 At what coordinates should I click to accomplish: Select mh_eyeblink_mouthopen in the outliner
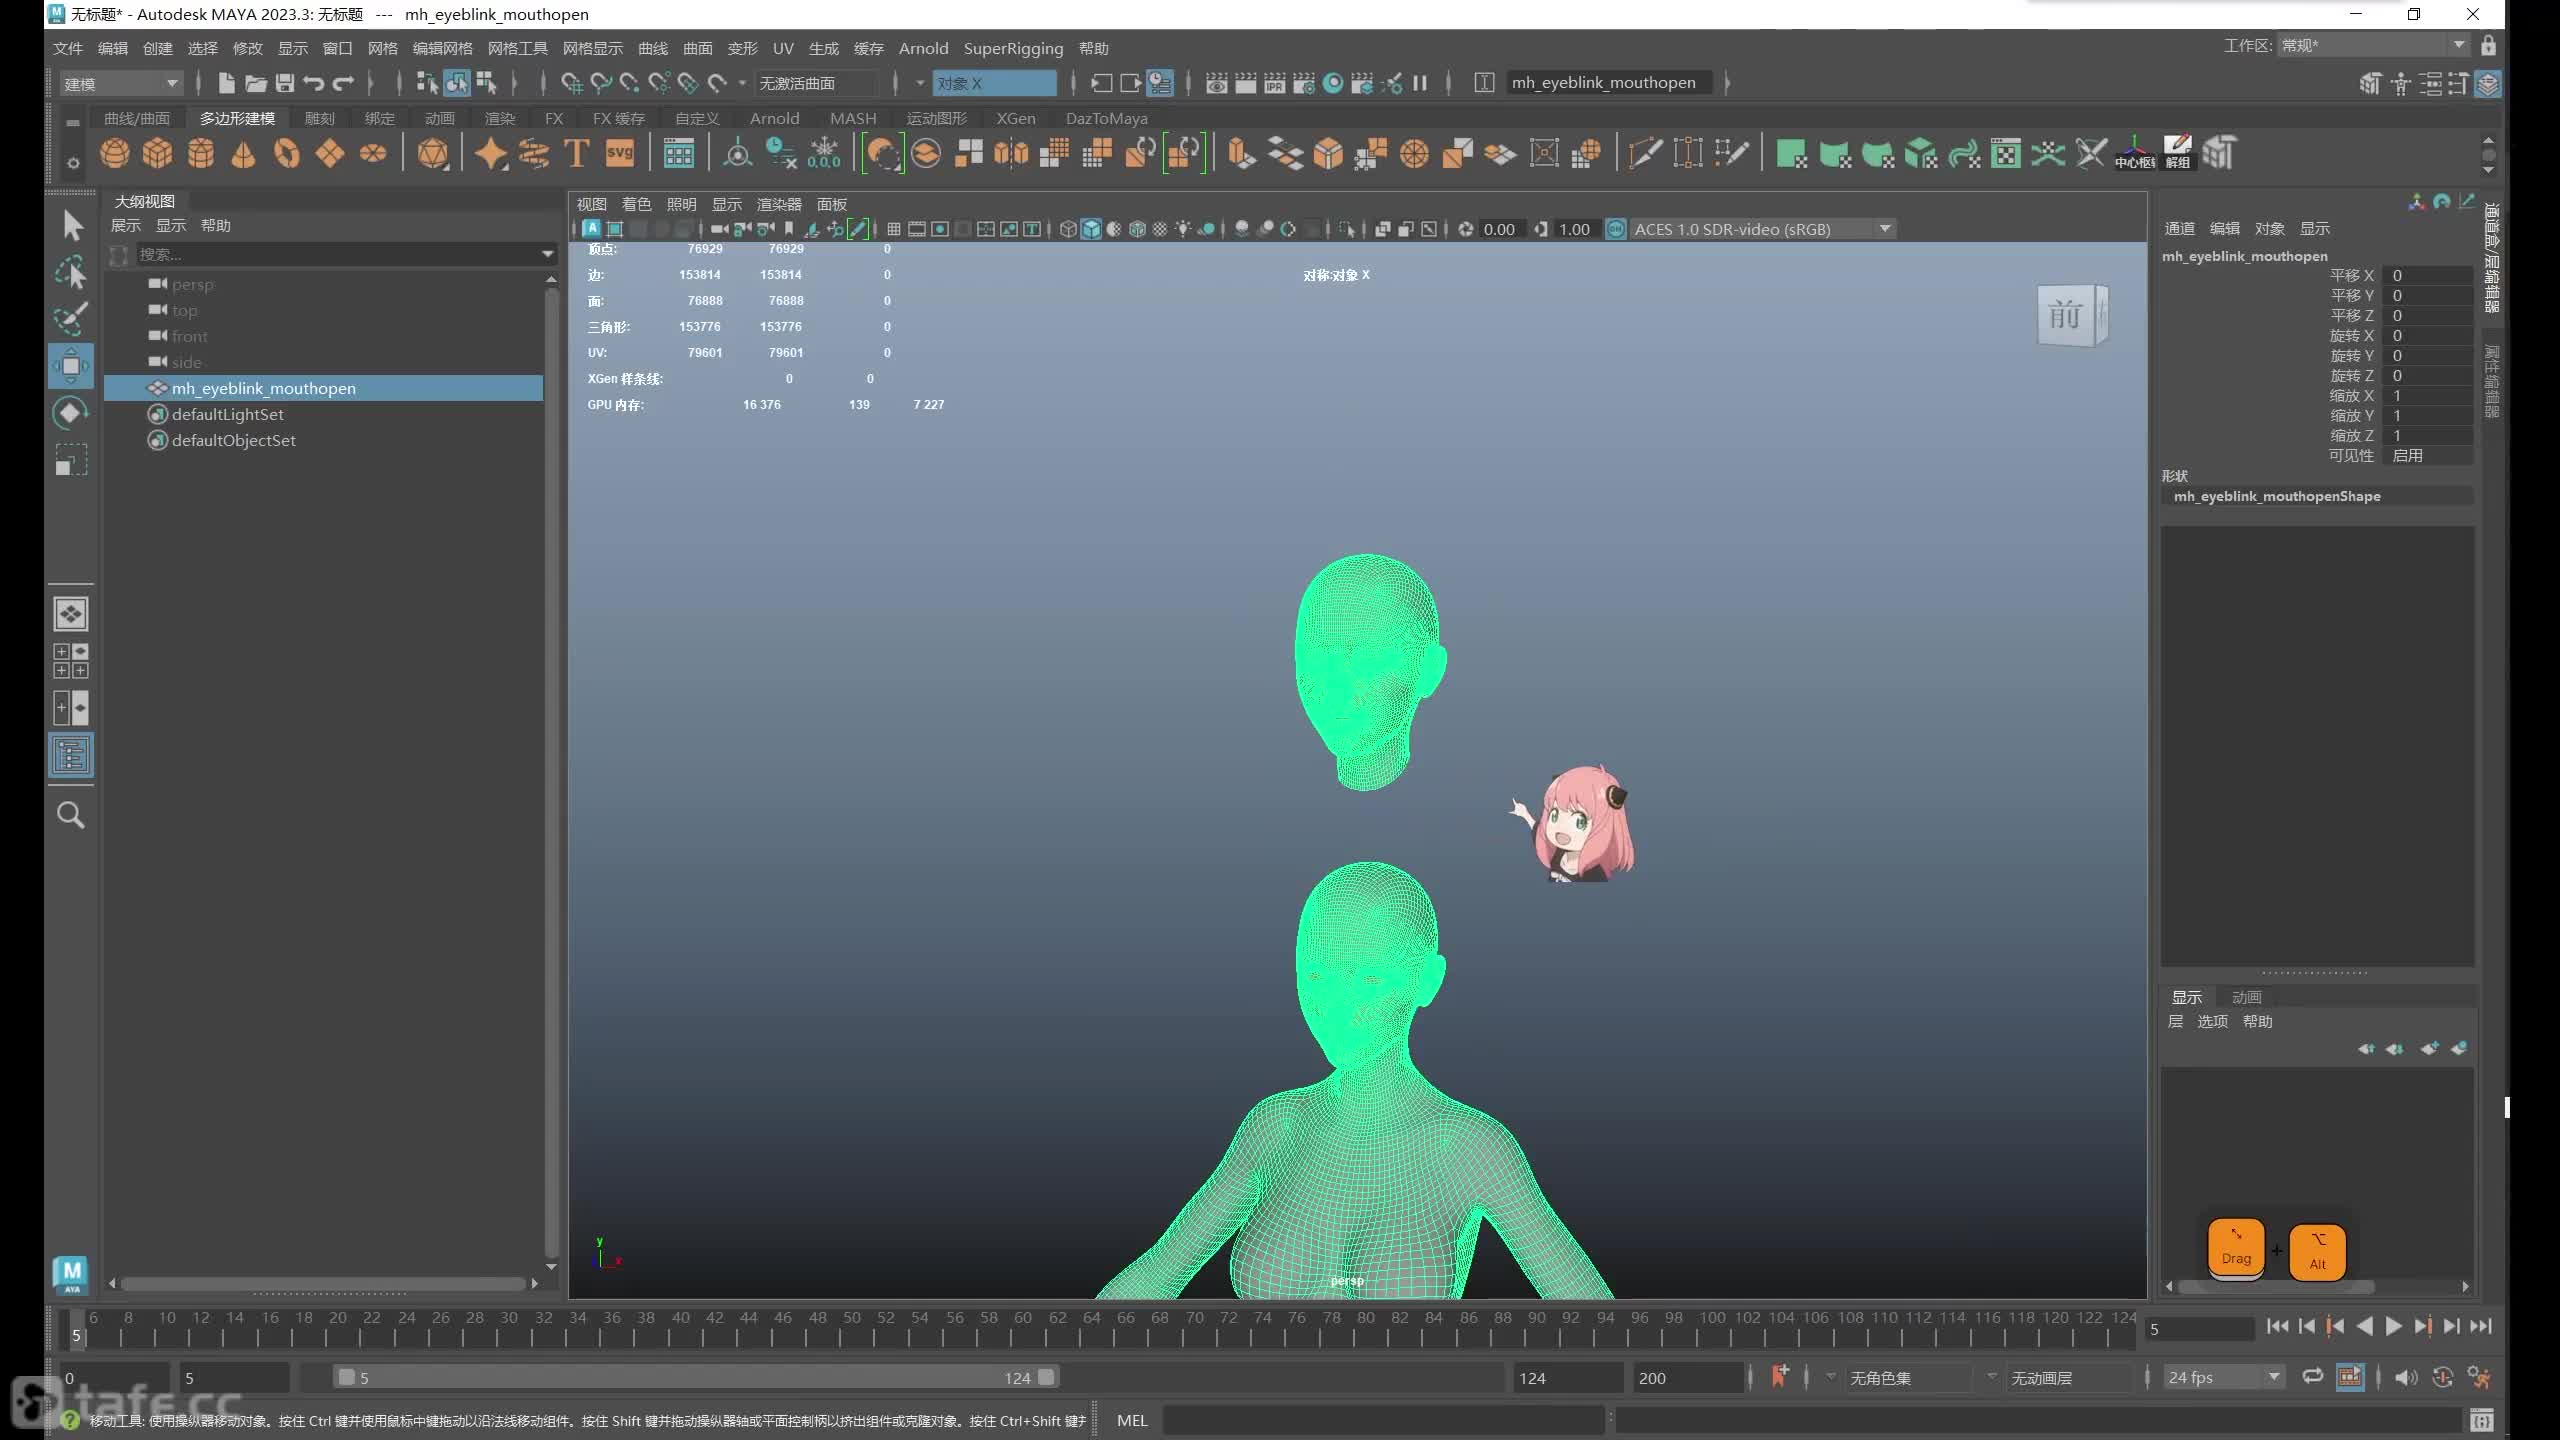(x=324, y=388)
